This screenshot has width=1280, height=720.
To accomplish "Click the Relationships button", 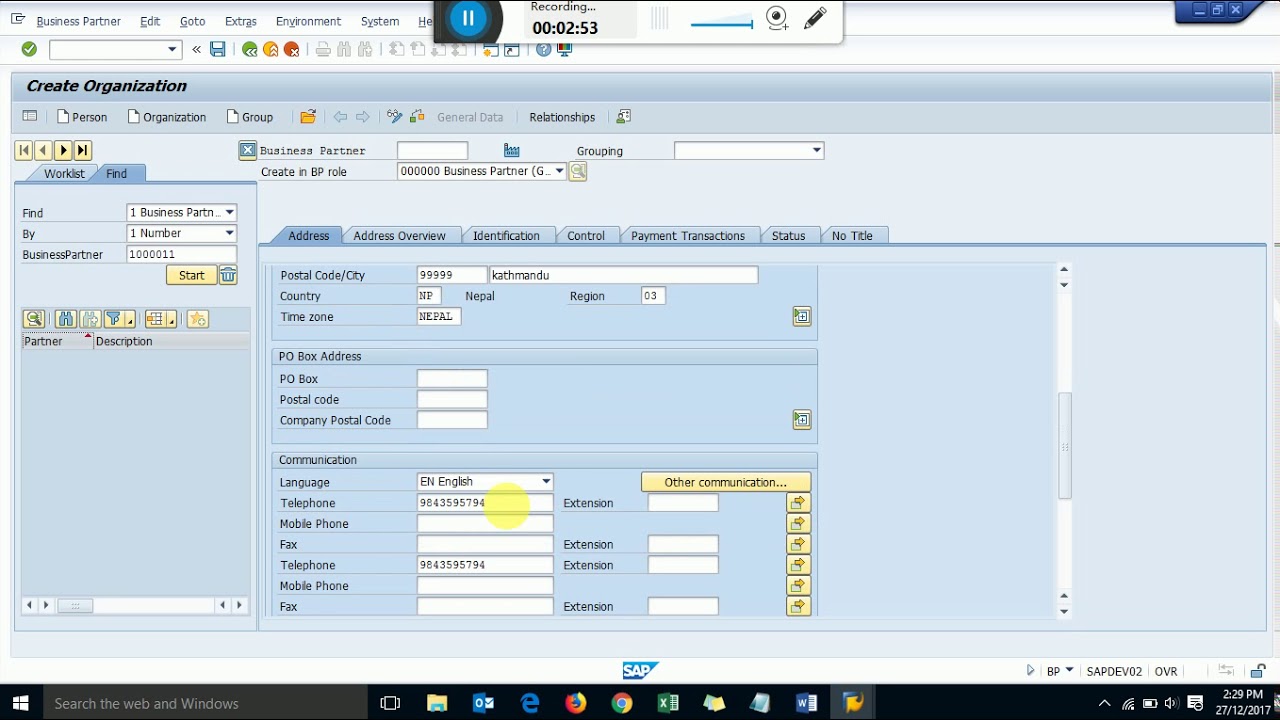I will pyautogui.click(x=562, y=117).
